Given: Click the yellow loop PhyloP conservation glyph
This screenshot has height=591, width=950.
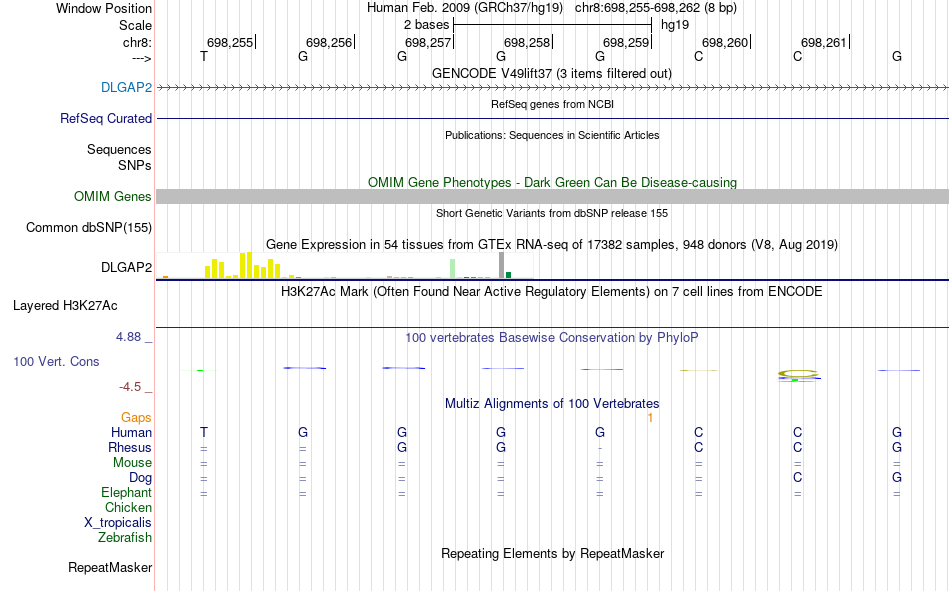Looking at the screenshot, I should pyautogui.click(x=799, y=375).
